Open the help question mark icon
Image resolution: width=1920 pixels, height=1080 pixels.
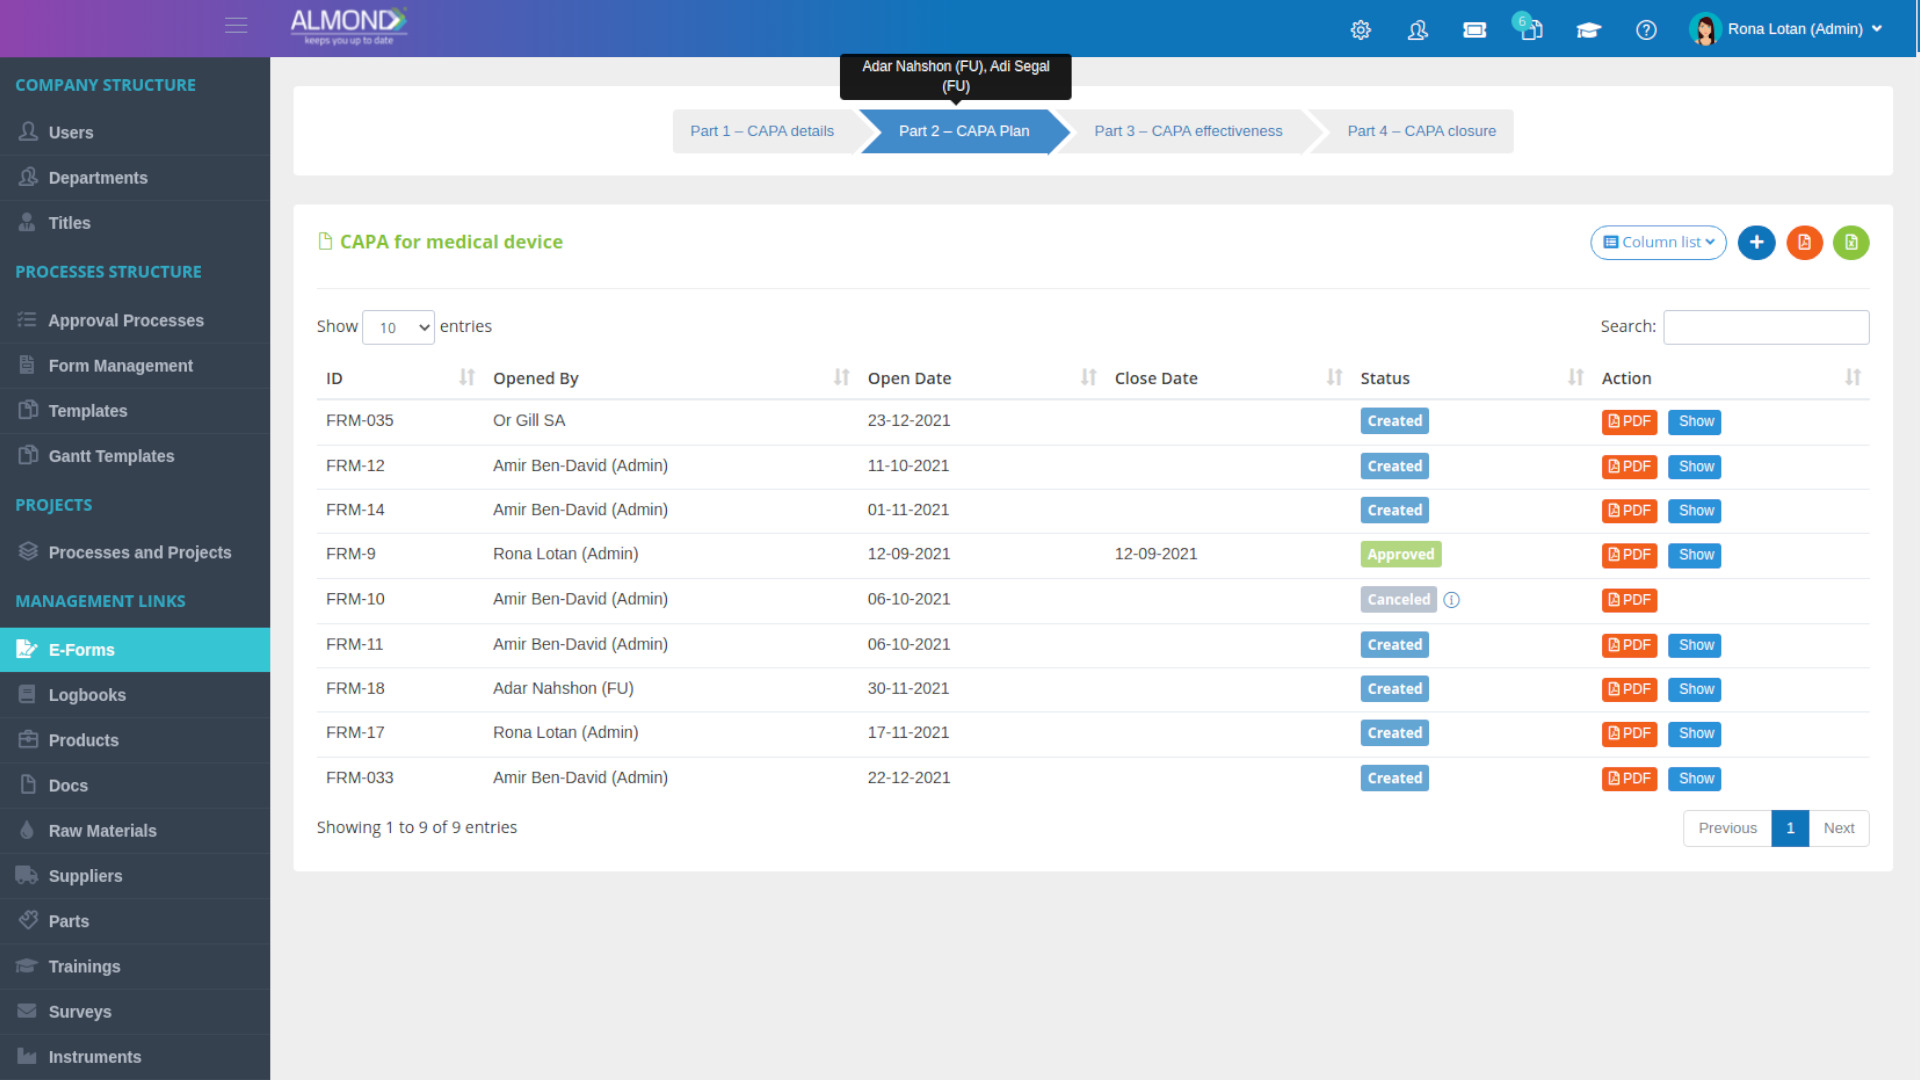coord(1646,30)
